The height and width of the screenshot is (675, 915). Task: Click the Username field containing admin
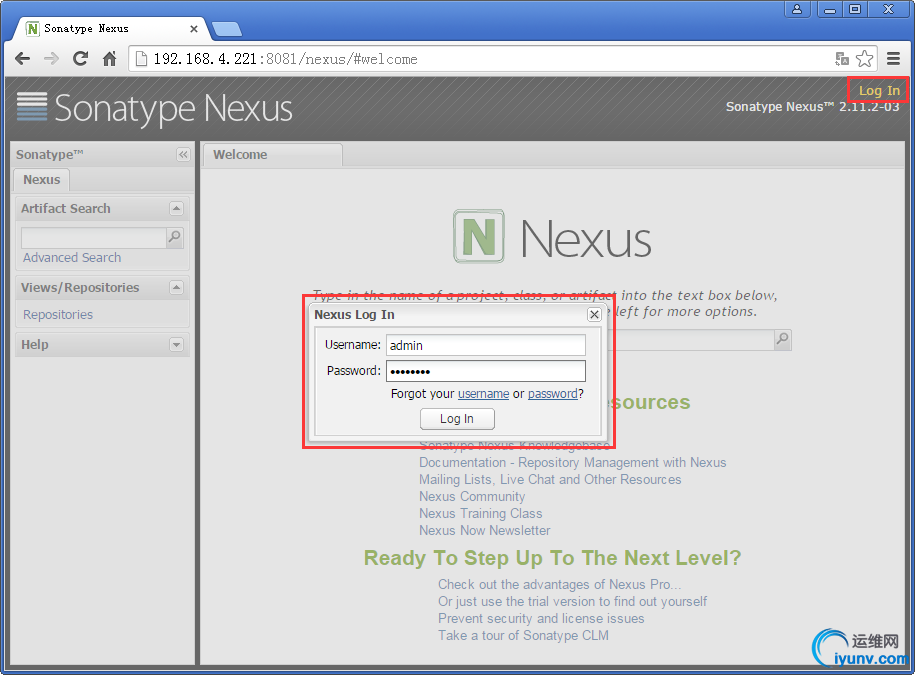[x=486, y=345]
